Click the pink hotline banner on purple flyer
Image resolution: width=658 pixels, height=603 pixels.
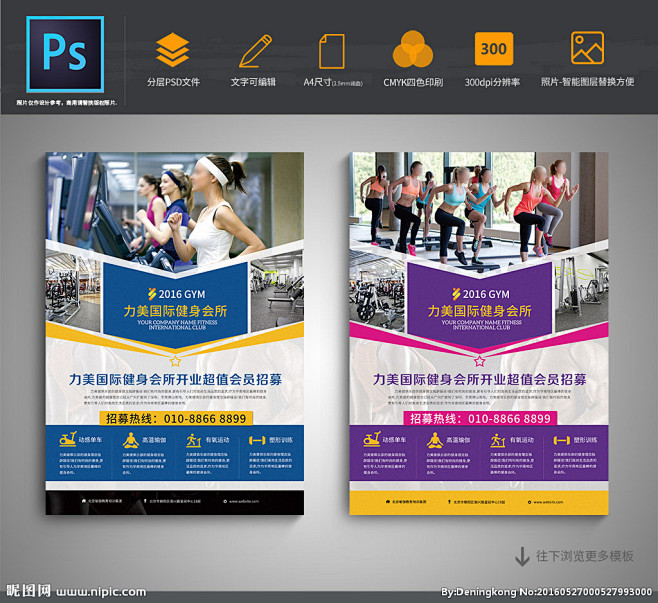tap(480, 418)
